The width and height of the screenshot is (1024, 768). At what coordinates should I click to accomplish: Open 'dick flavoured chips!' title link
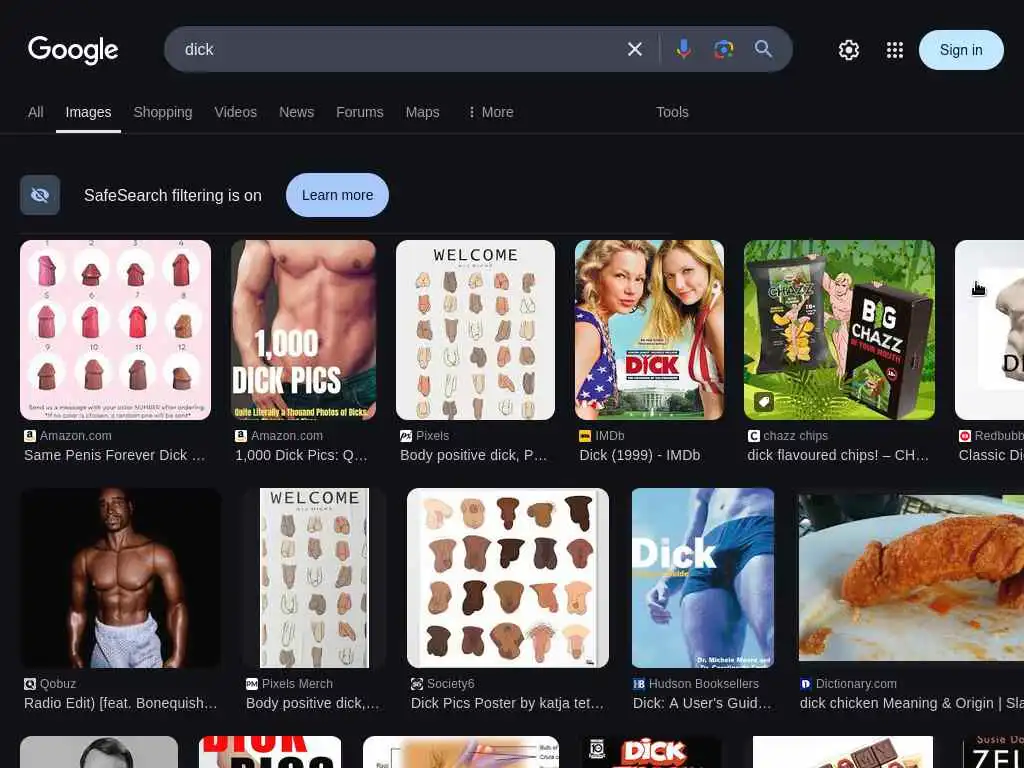point(838,455)
